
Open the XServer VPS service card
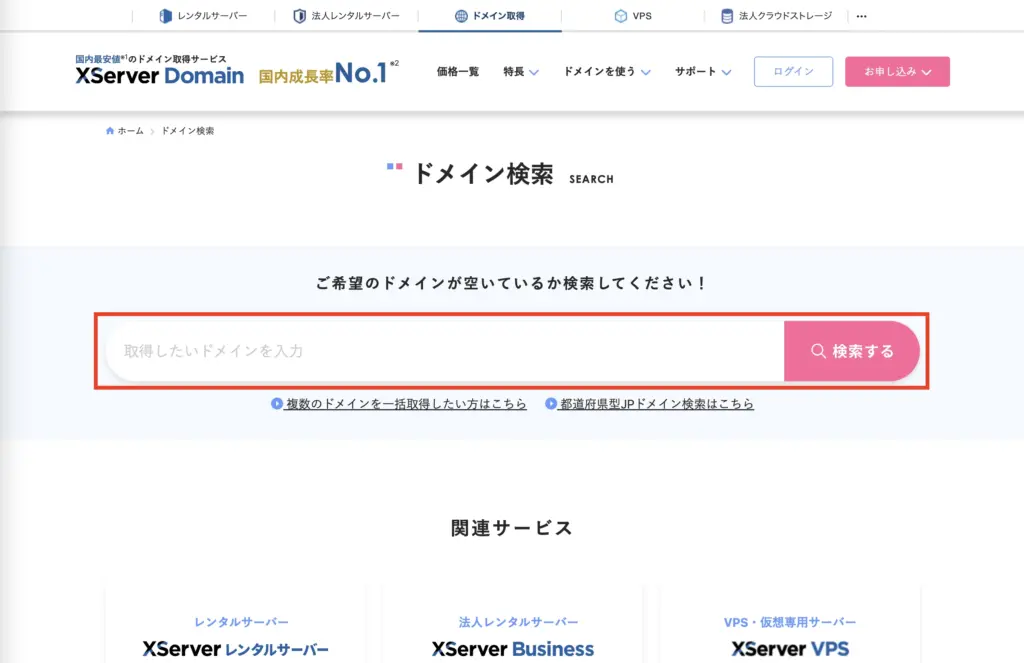click(790, 624)
